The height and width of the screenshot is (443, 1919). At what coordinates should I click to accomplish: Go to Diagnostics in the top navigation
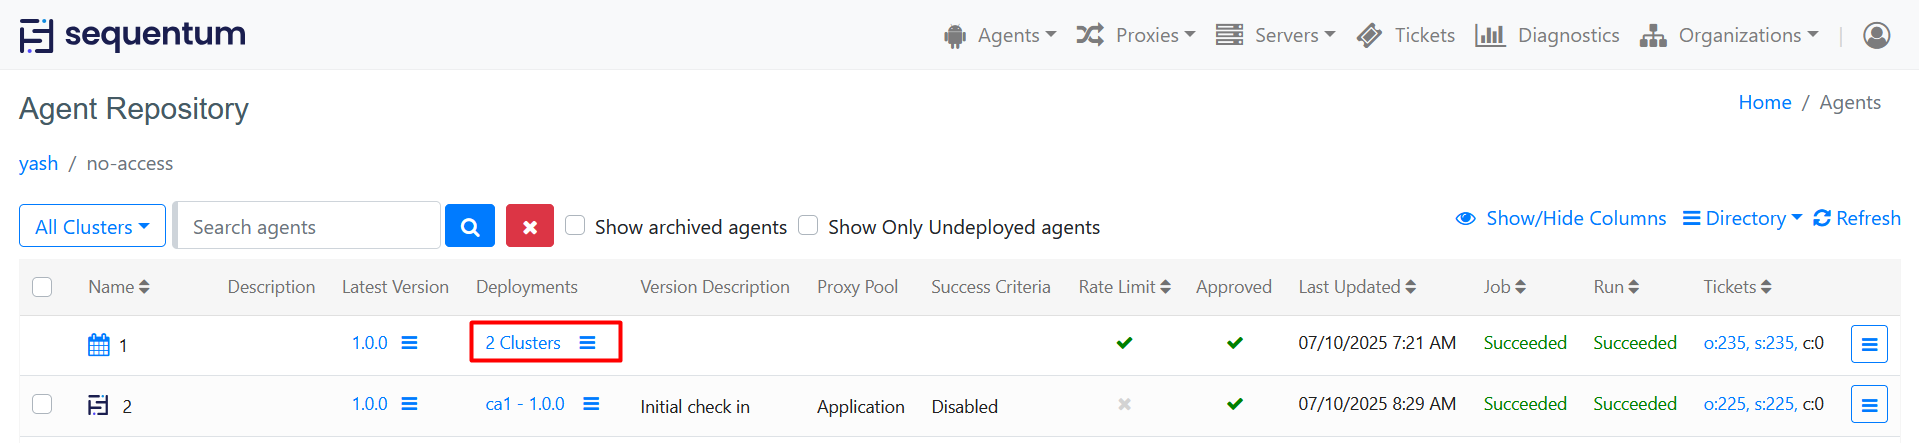click(x=1547, y=35)
